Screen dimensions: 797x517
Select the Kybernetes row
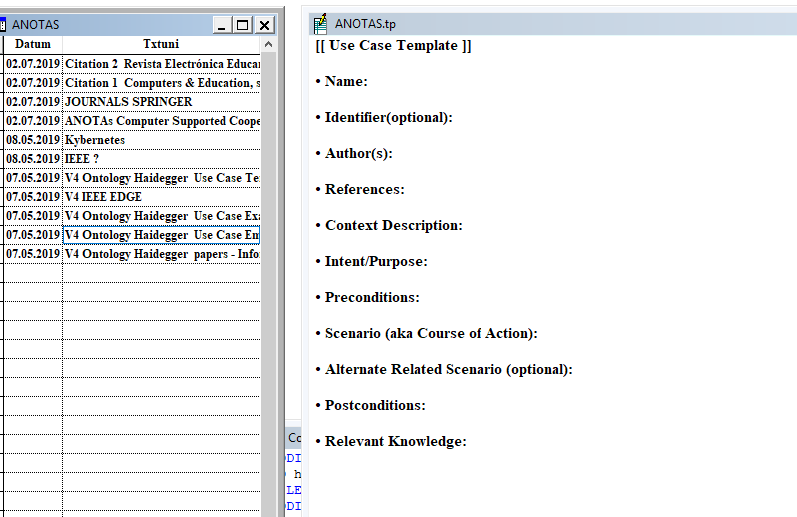[x=95, y=140]
